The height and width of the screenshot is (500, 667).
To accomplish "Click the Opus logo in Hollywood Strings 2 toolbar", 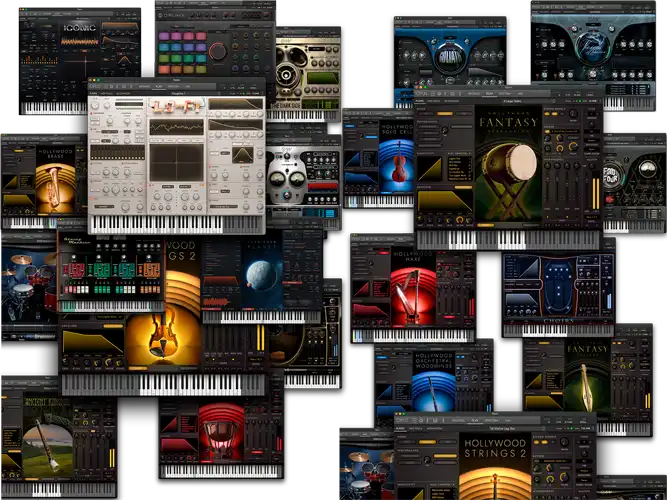I will coord(402,420).
